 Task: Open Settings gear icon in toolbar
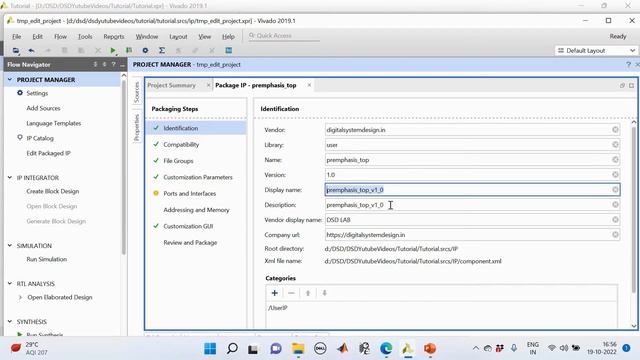point(145,51)
